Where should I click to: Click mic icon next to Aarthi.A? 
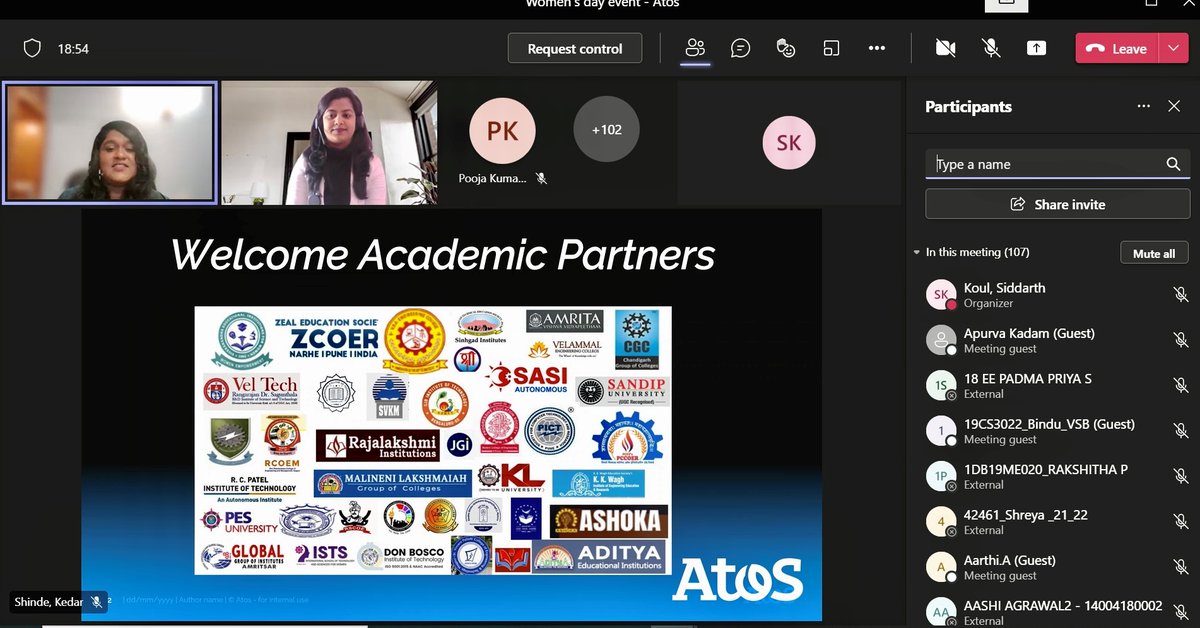point(1180,567)
